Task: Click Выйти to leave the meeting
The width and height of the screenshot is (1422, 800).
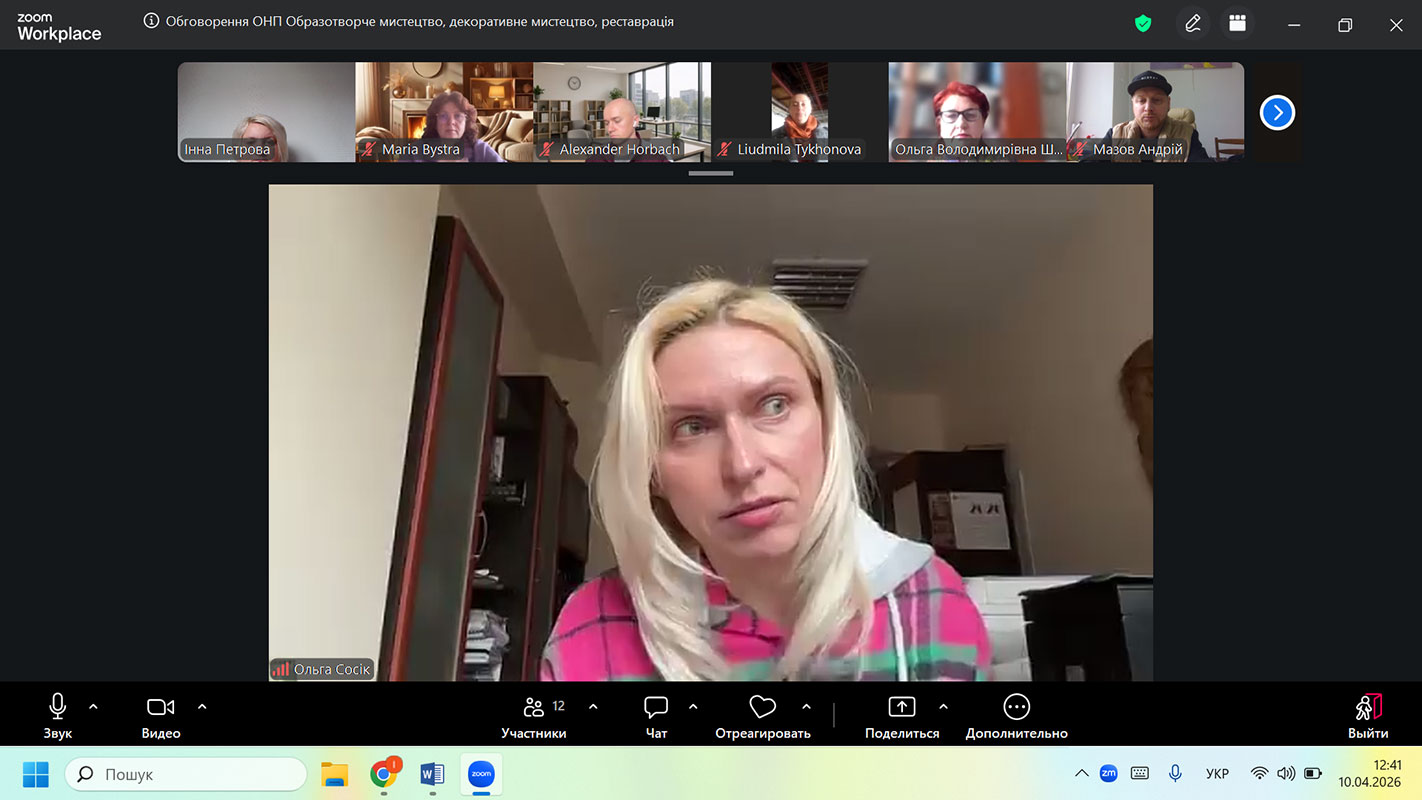Action: pyautogui.click(x=1367, y=715)
